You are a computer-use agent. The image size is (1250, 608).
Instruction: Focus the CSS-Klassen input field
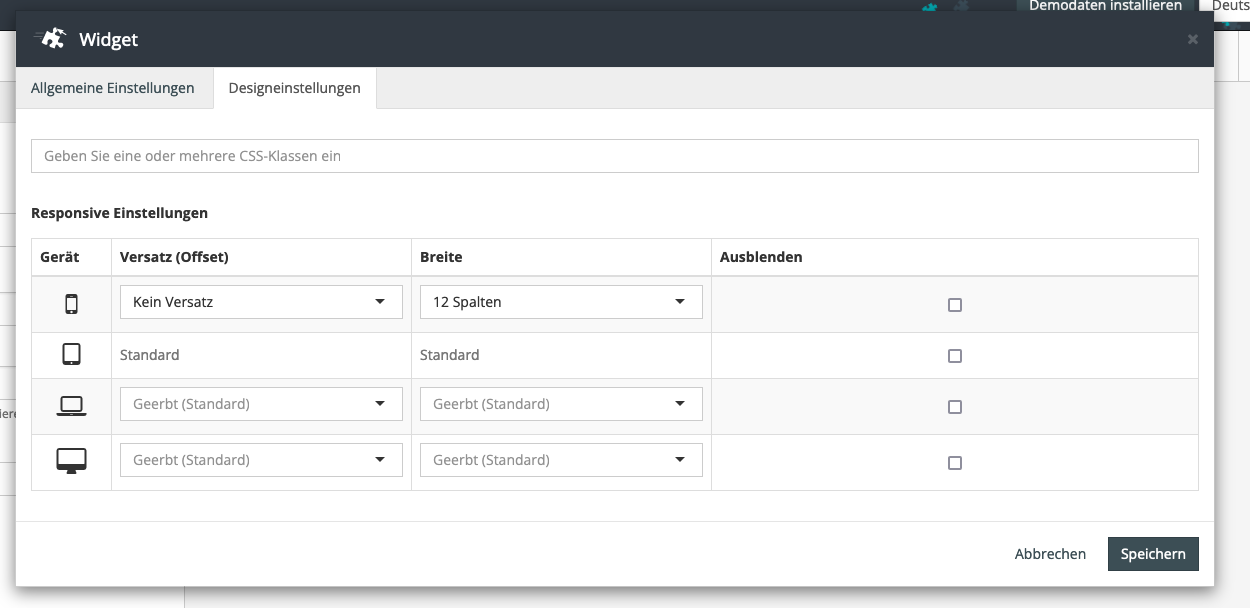tap(614, 156)
